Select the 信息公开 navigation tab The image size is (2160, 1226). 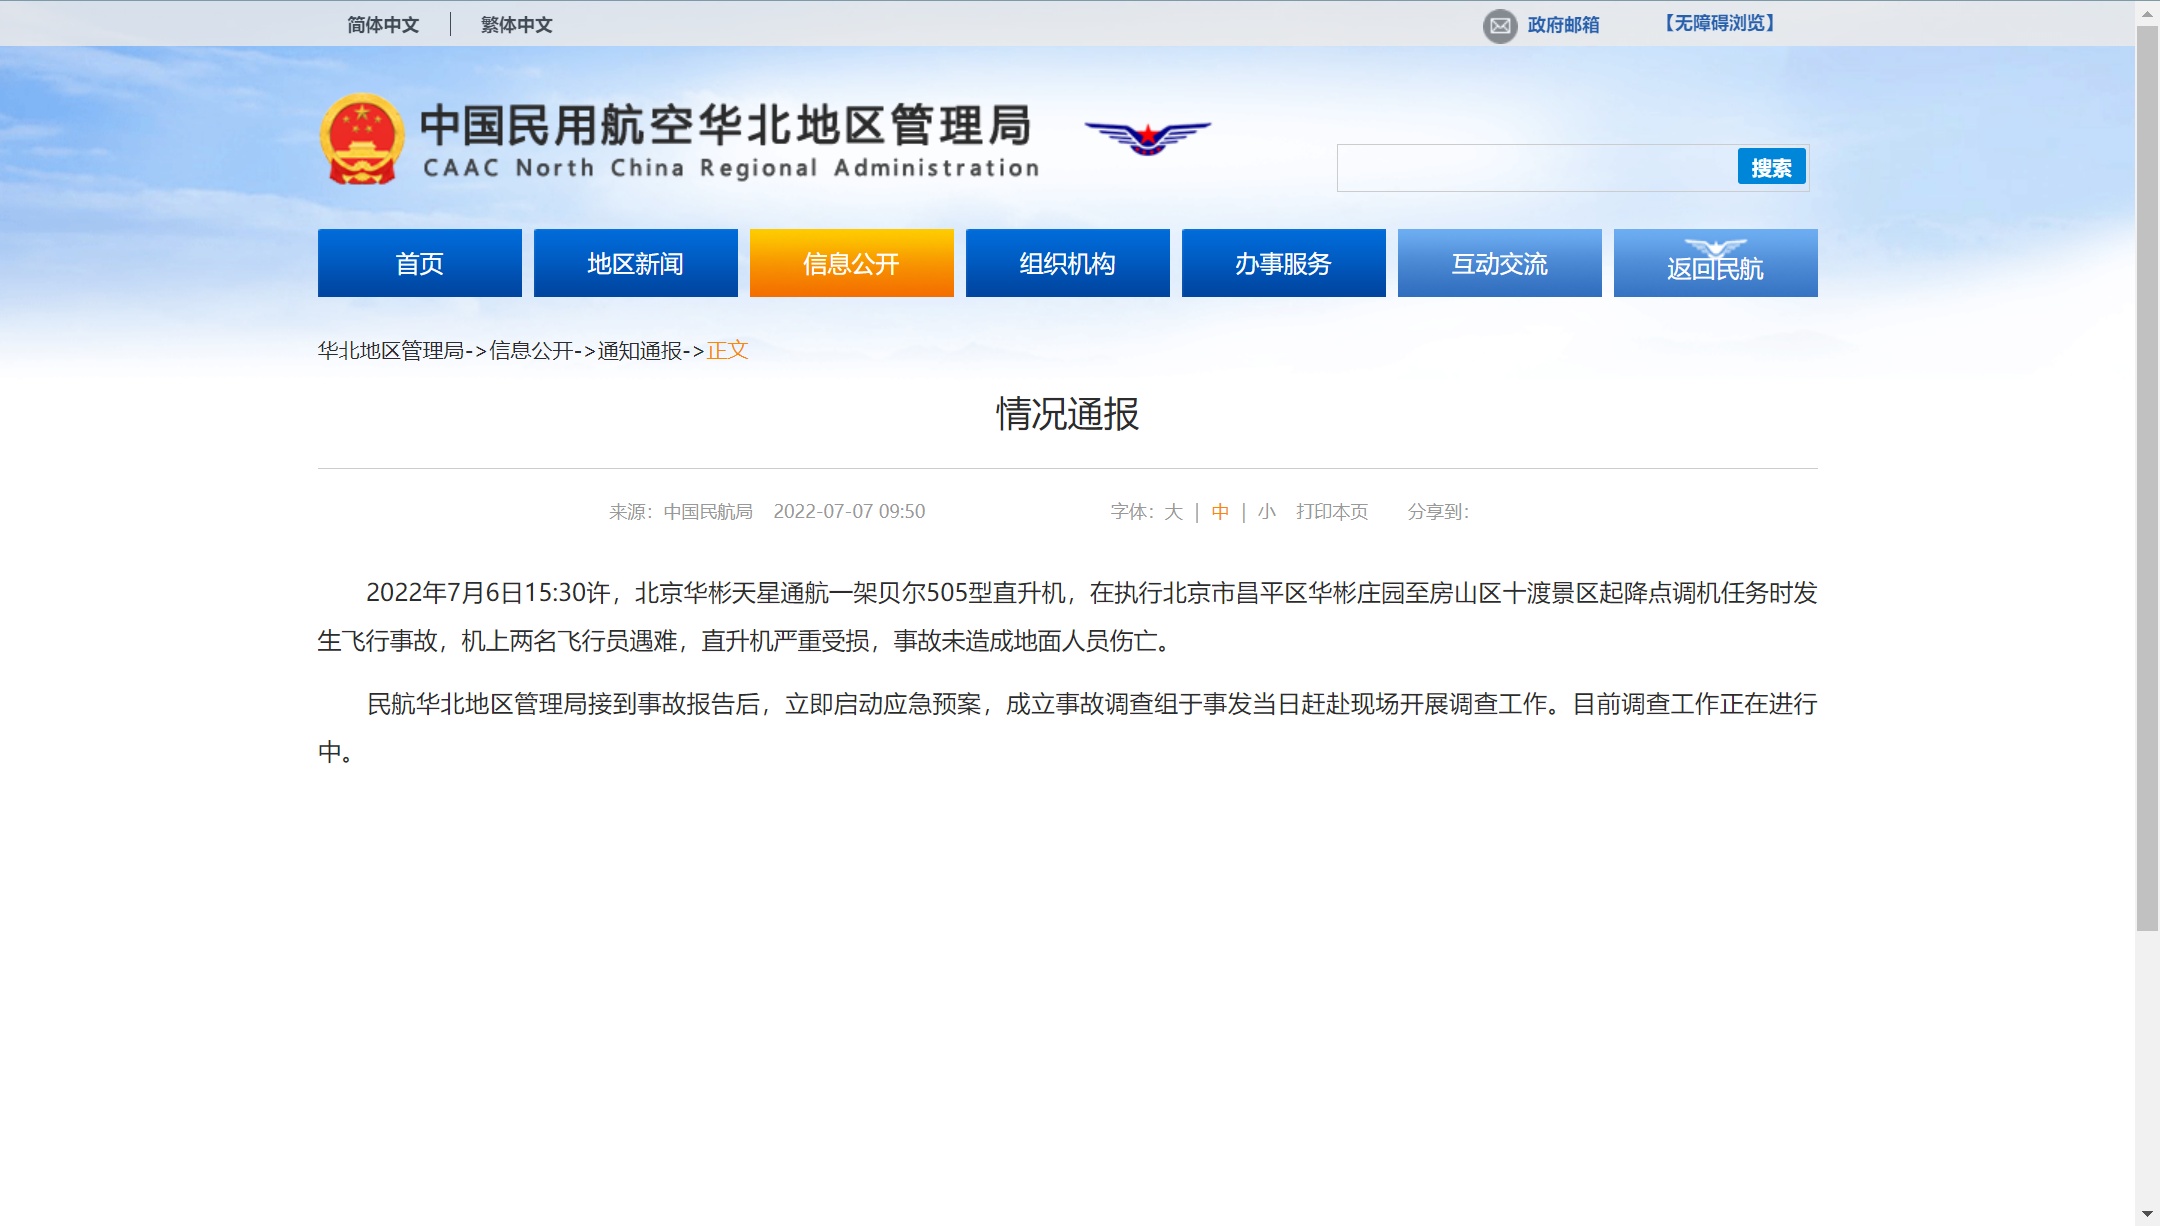click(851, 263)
